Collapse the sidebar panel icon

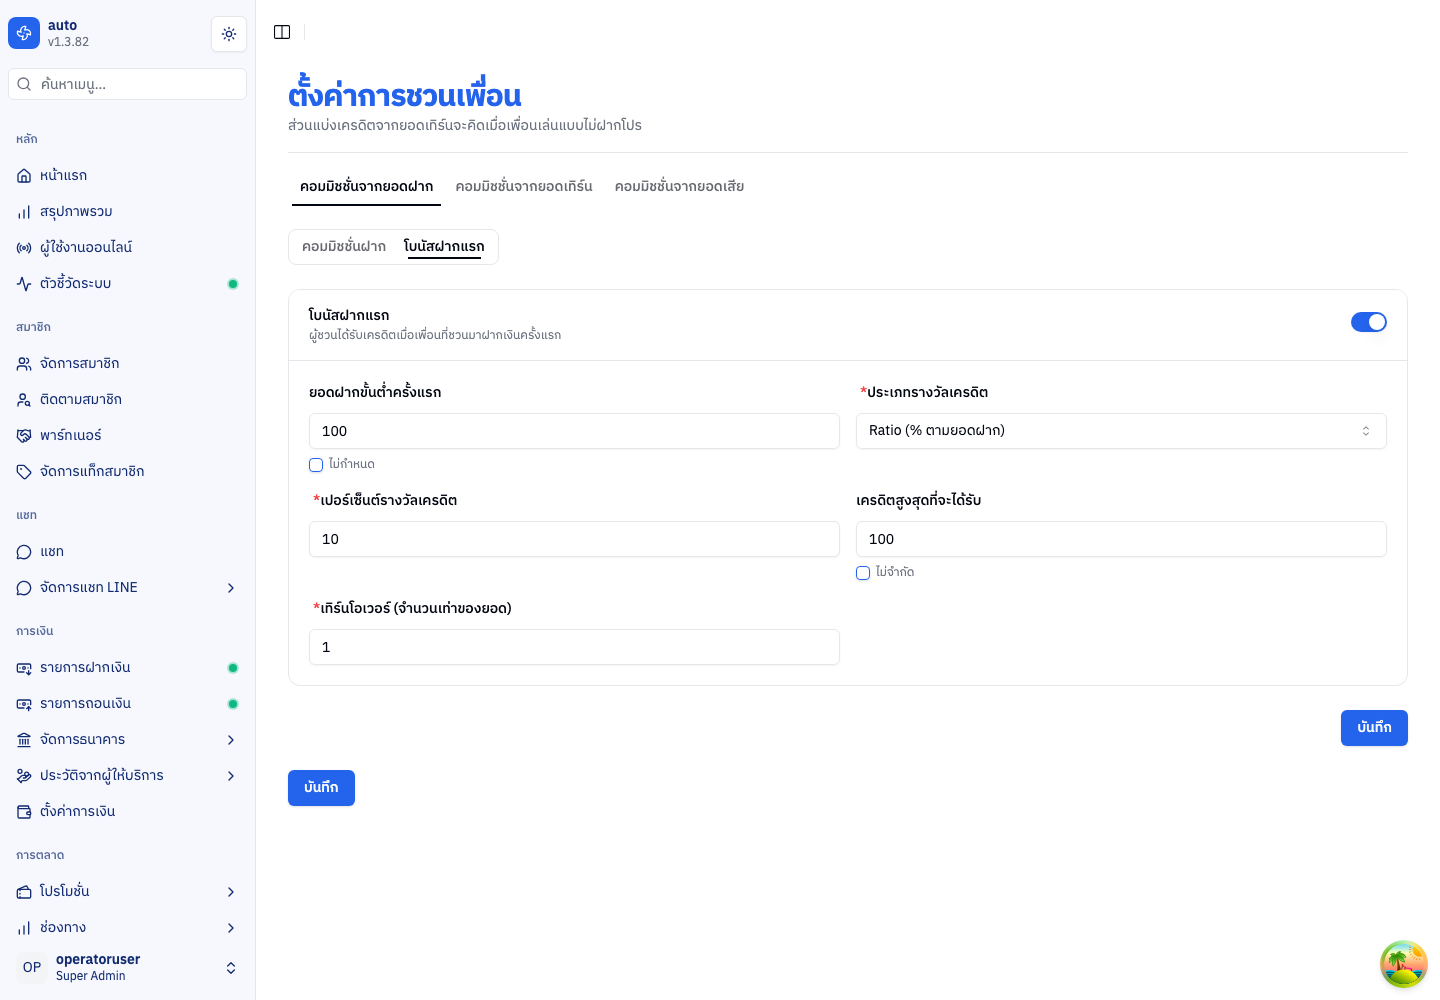[x=282, y=32]
